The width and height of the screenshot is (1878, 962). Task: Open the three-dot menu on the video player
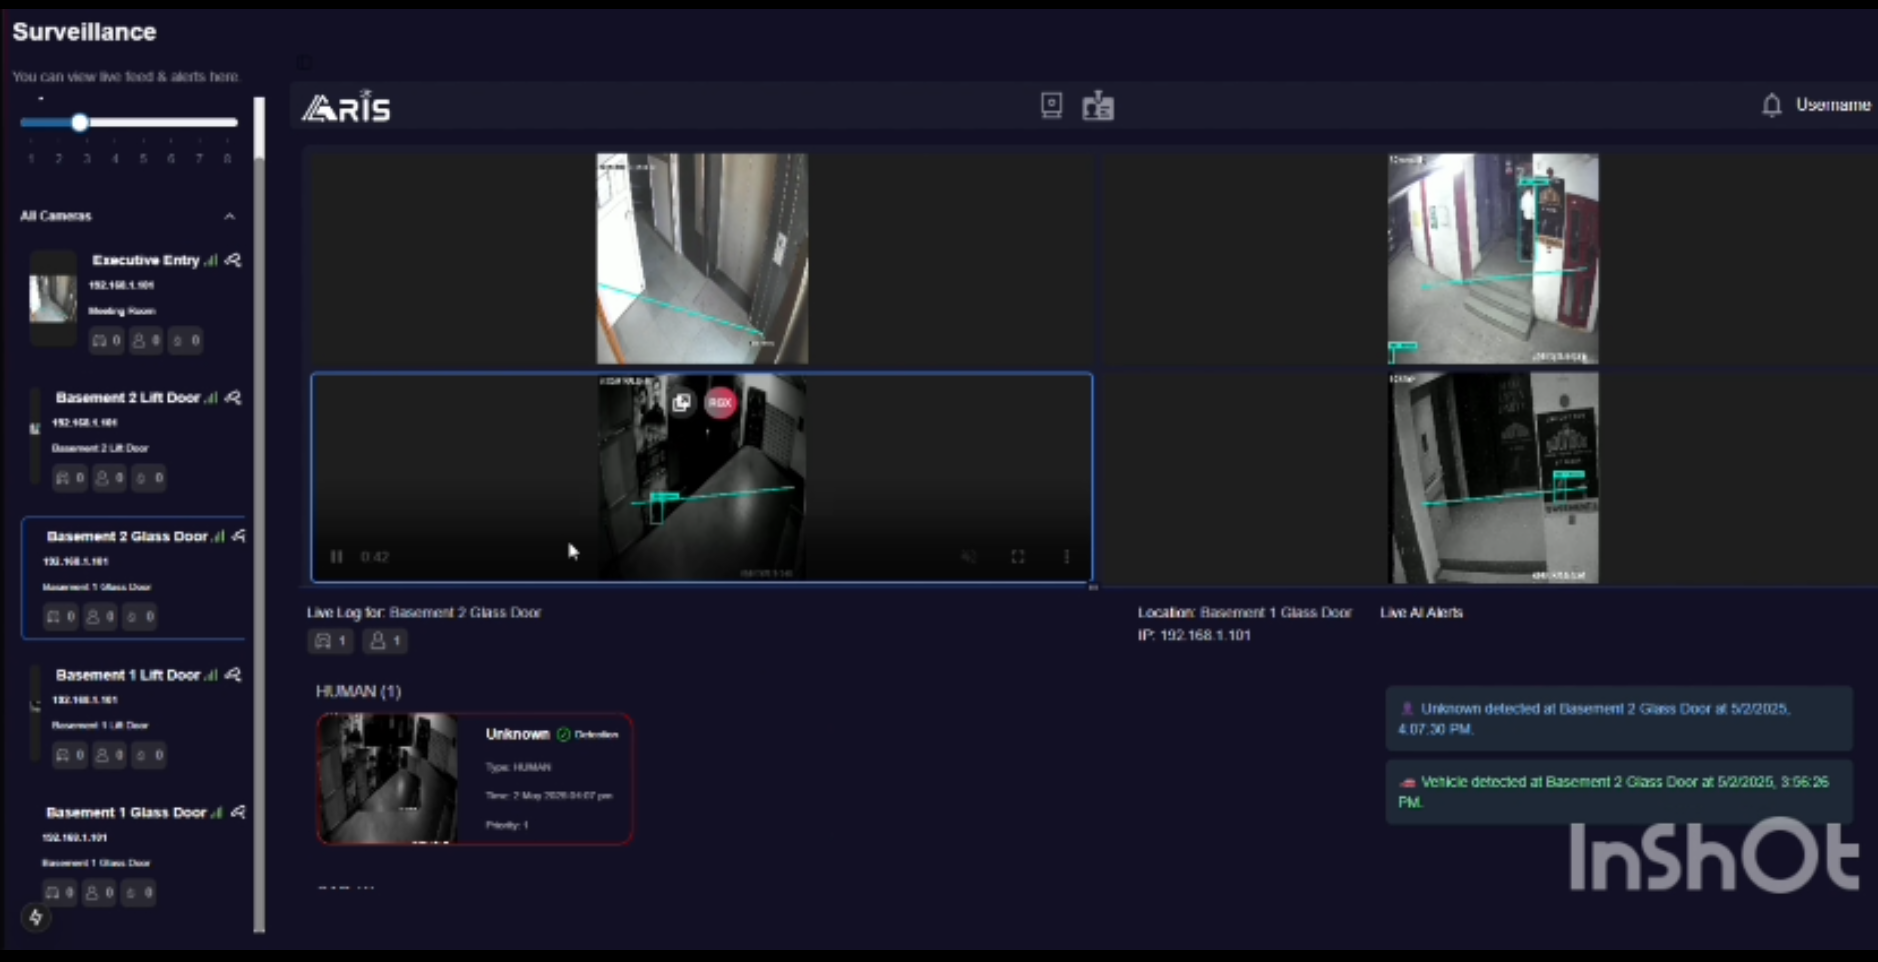(x=1066, y=556)
